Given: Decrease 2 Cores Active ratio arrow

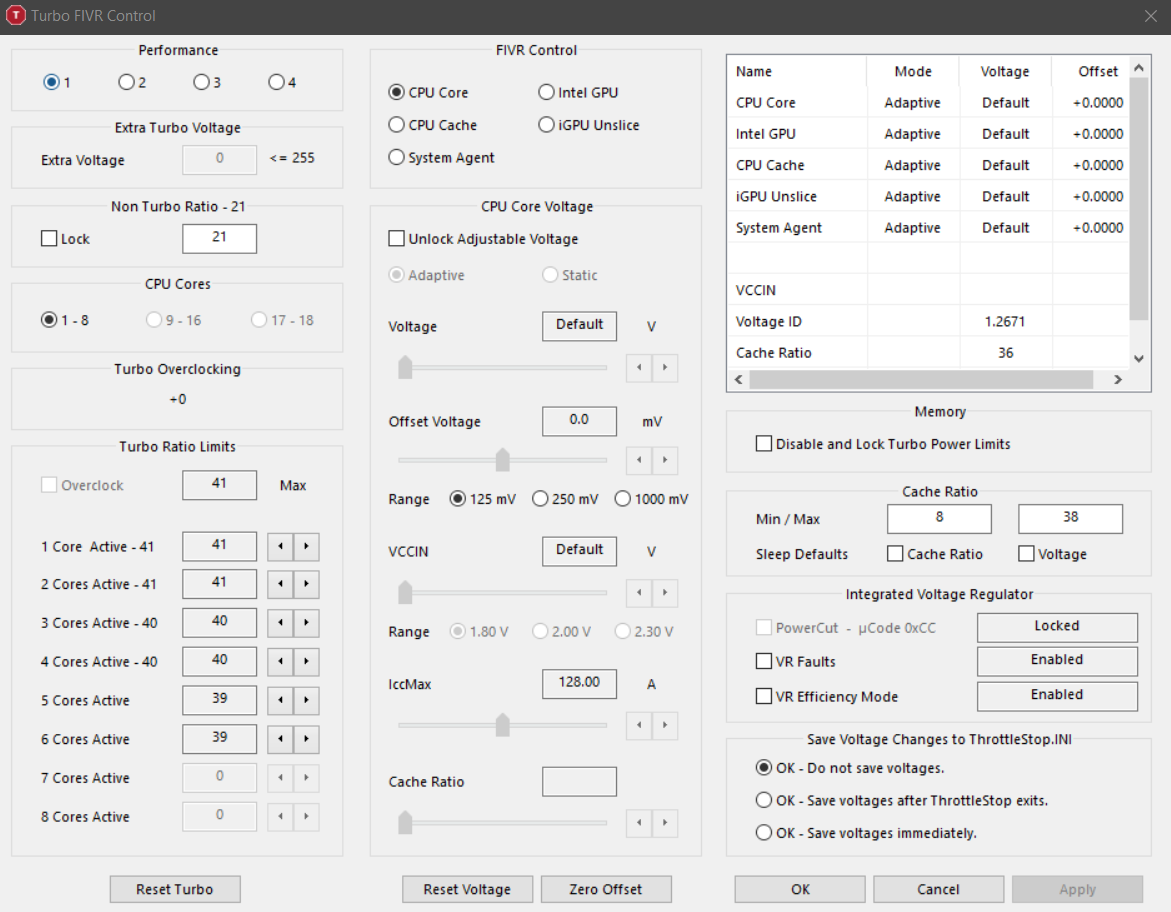Looking at the screenshot, I should (280, 583).
